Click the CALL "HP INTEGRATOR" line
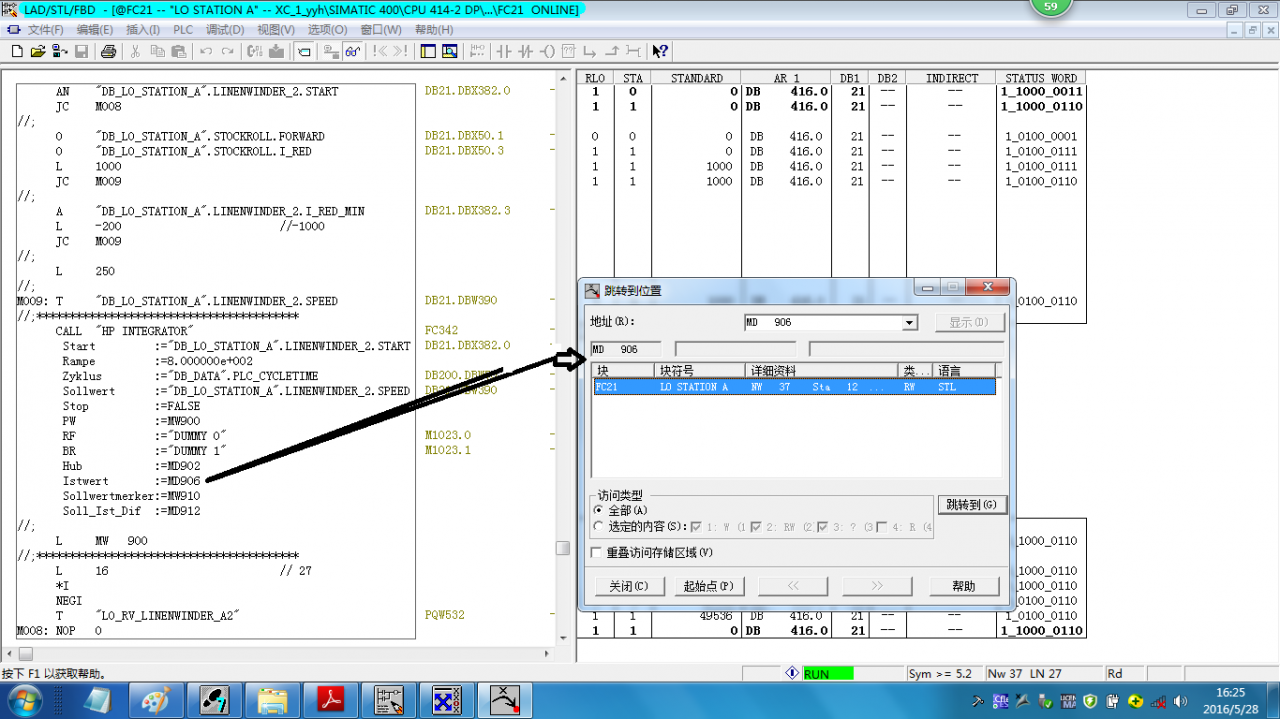This screenshot has width=1280, height=719. coord(125,331)
